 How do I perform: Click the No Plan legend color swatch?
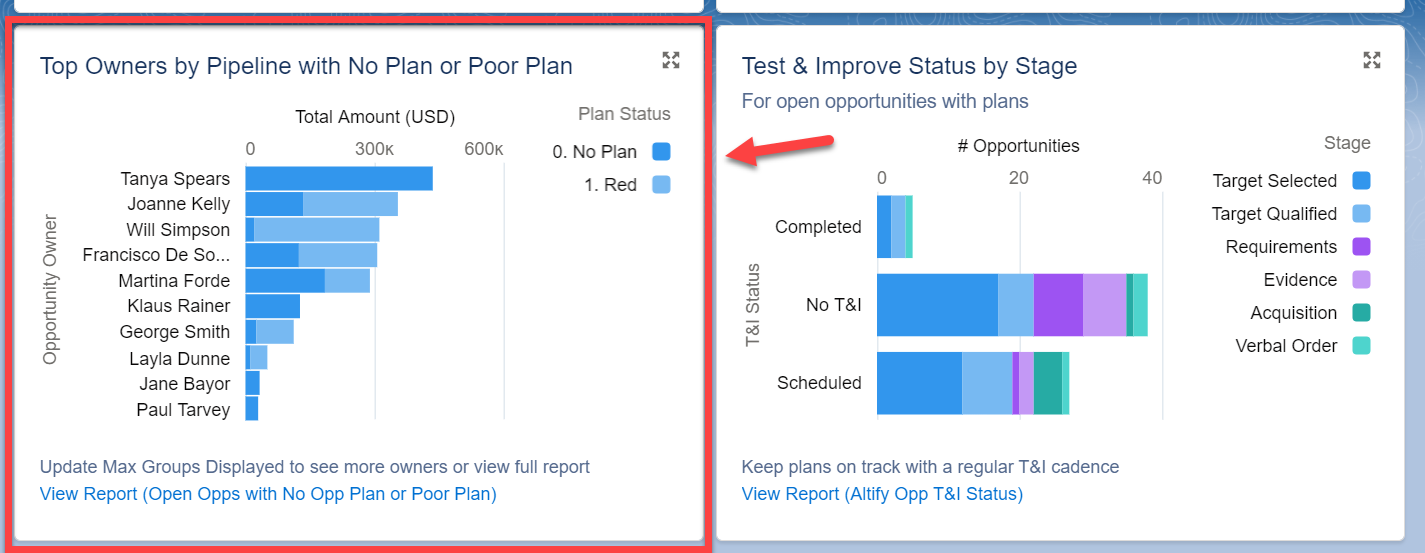coord(661,152)
